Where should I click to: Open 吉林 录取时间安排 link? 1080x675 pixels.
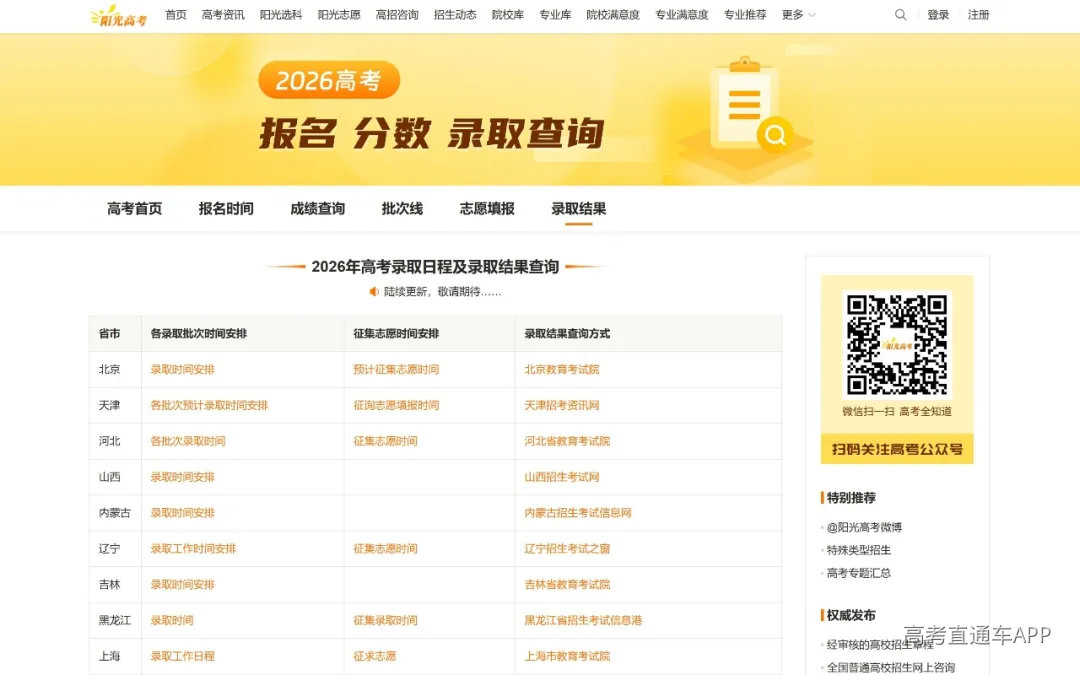pos(183,584)
